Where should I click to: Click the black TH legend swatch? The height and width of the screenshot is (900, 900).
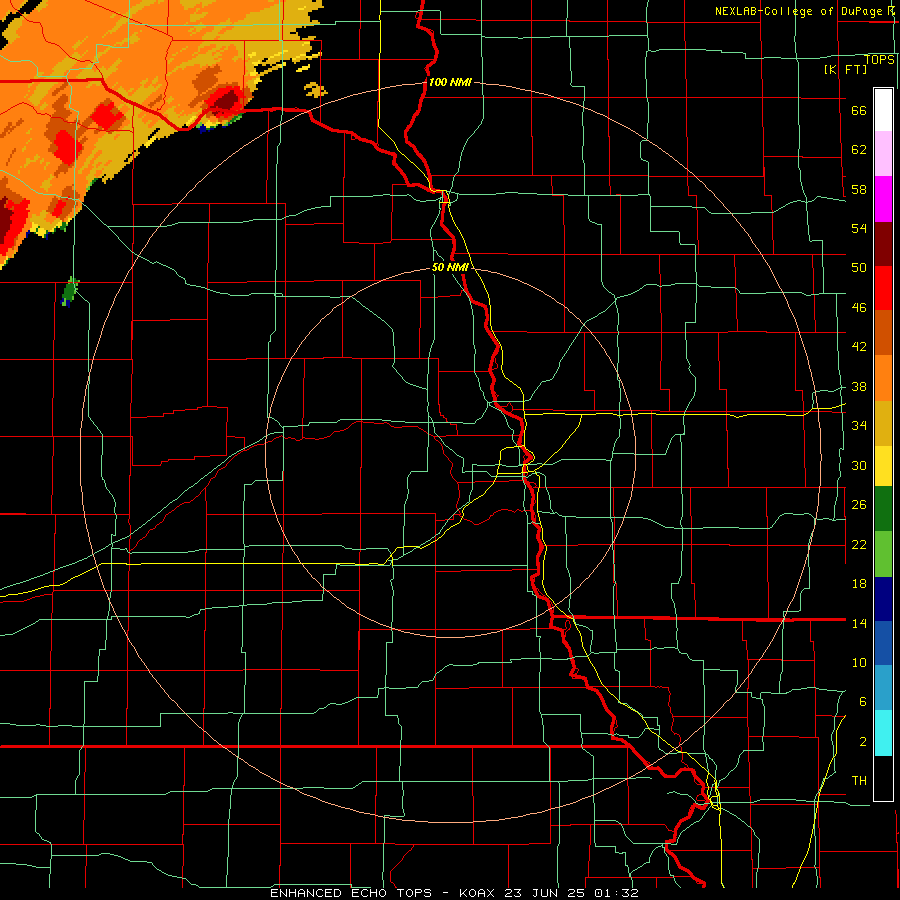(x=883, y=778)
